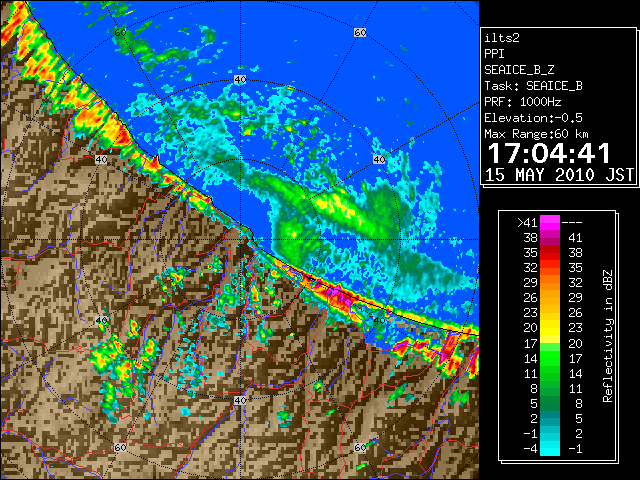Click the 60 range label in southeast land area

[360, 448]
